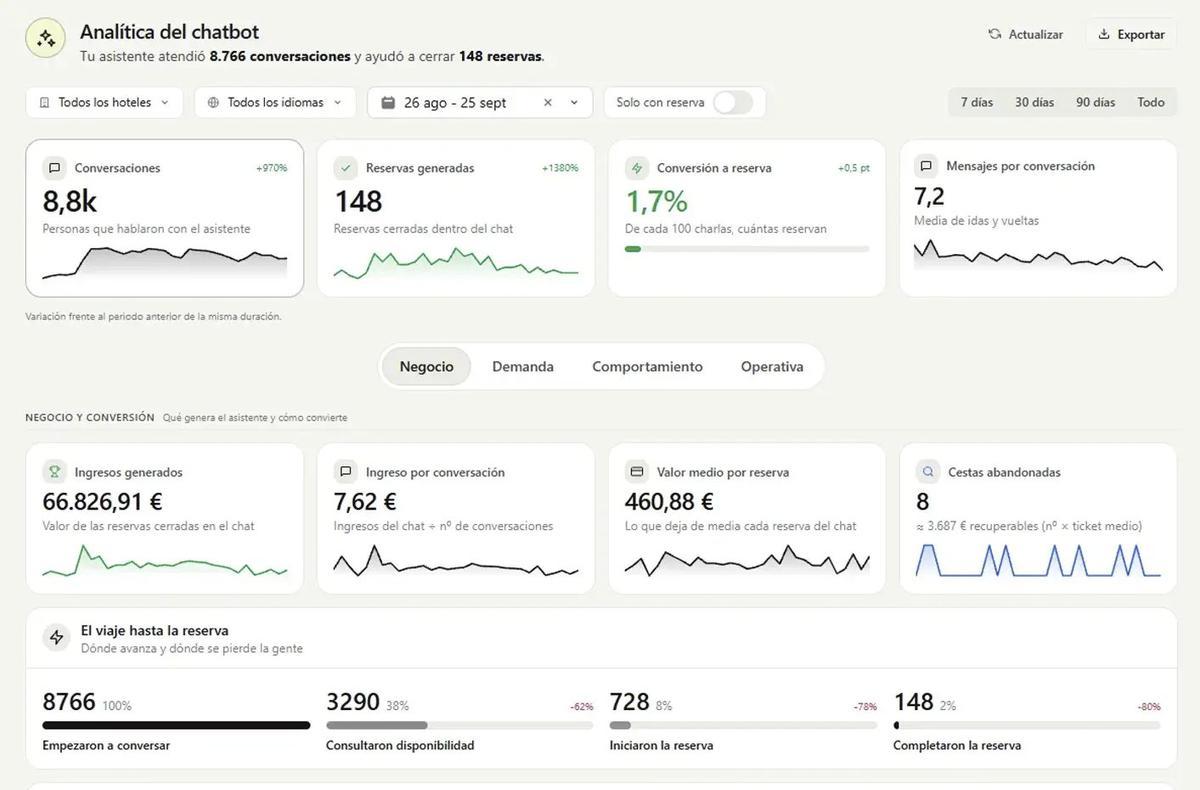Click the 3290 funnel count
The height and width of the screenshot is (790, 1200).
tap(353, 702)
